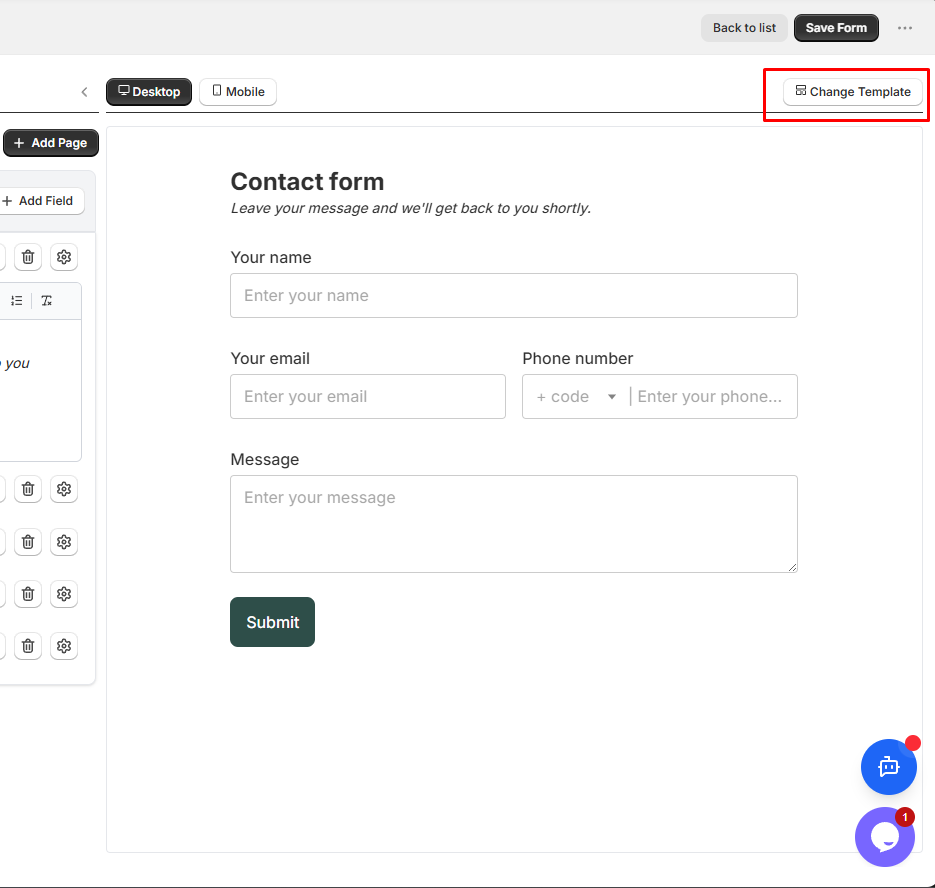Open the phone country code dropdown
Image resolution: width=935 pixels, height=888 pixels.
(x=576, y=397)
